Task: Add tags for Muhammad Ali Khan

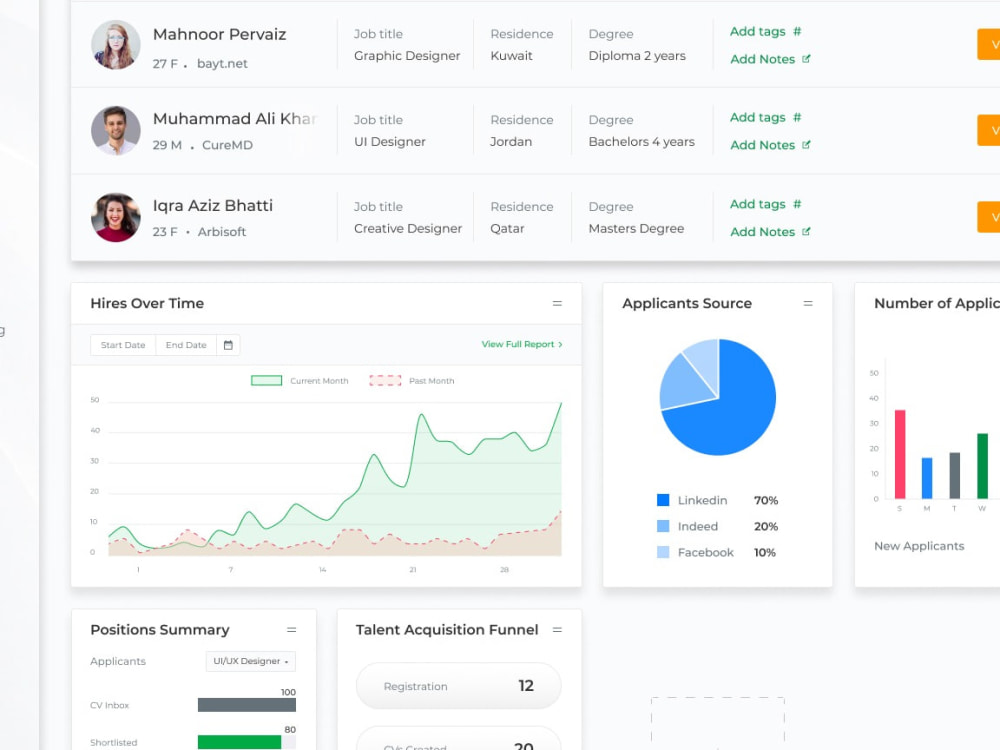Action: (758, 117)
